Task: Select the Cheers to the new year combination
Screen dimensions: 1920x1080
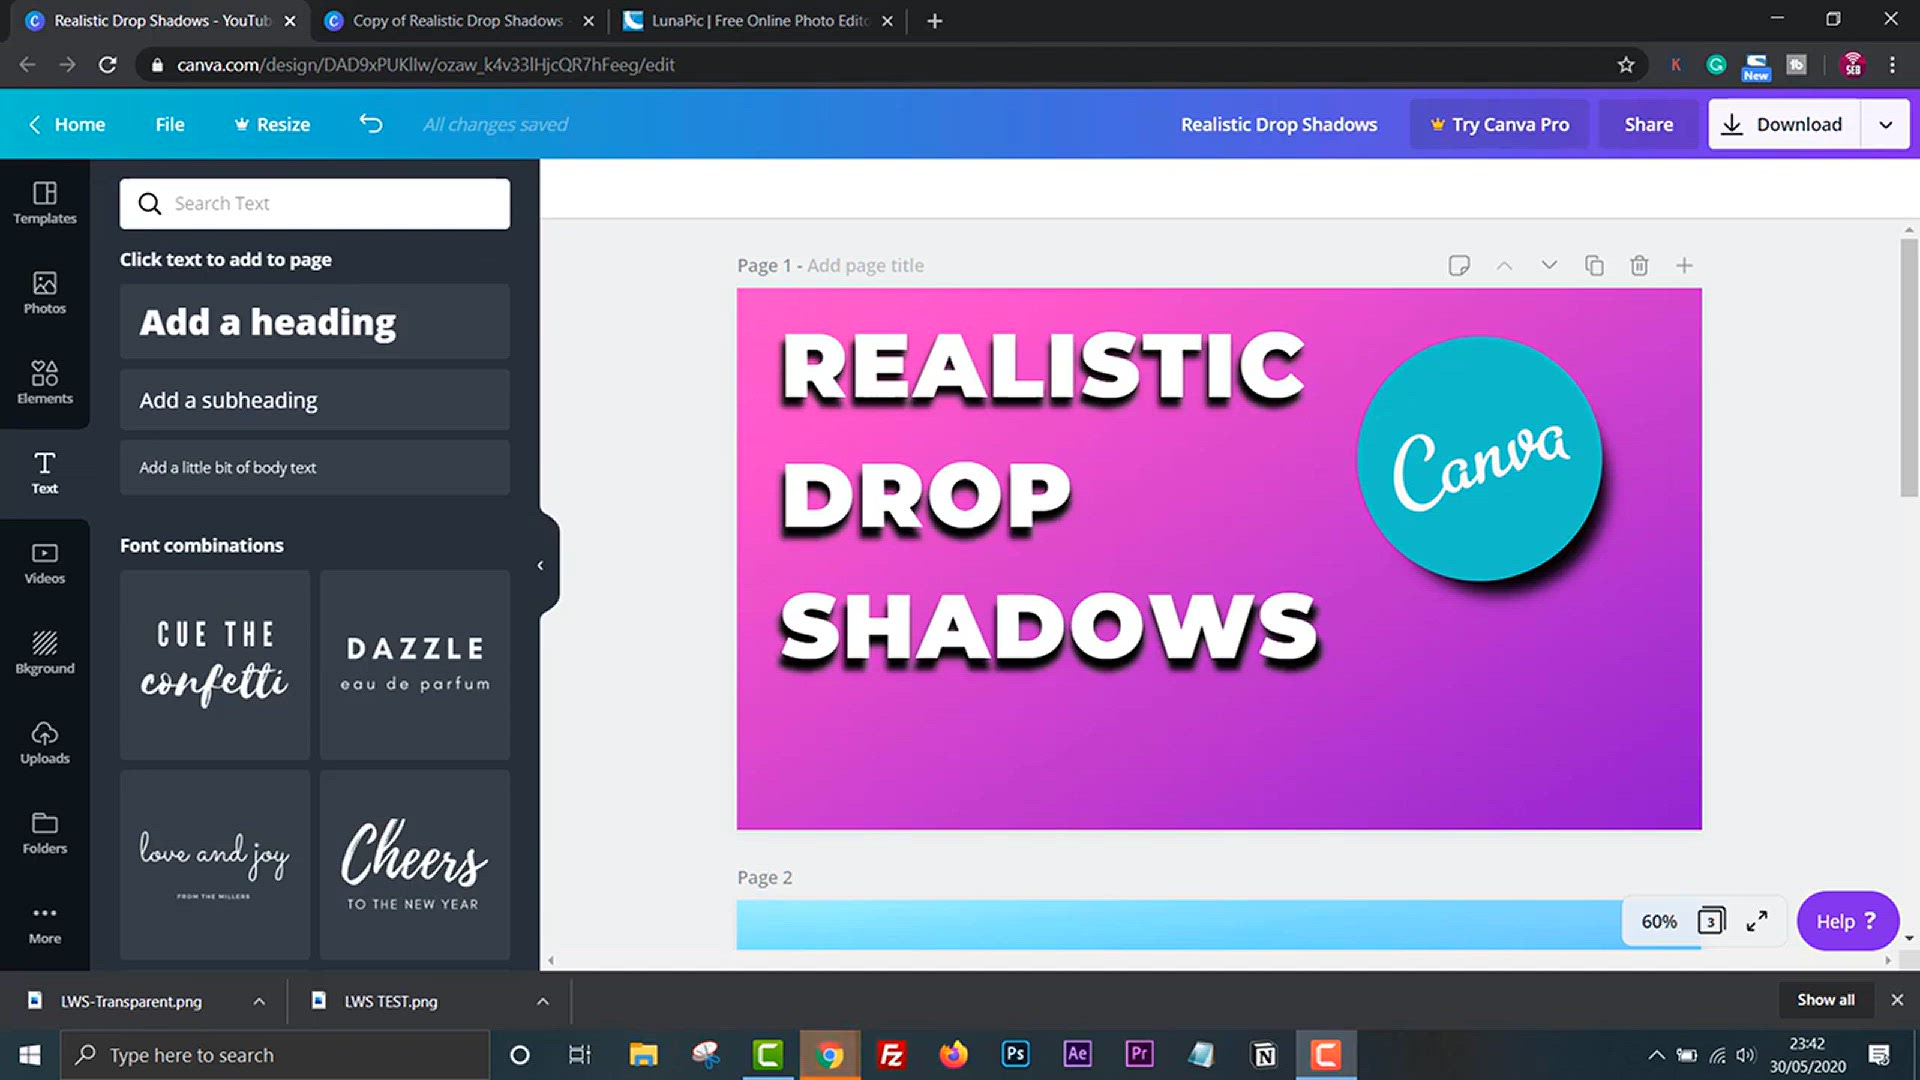Action: [x=415, y=865]
